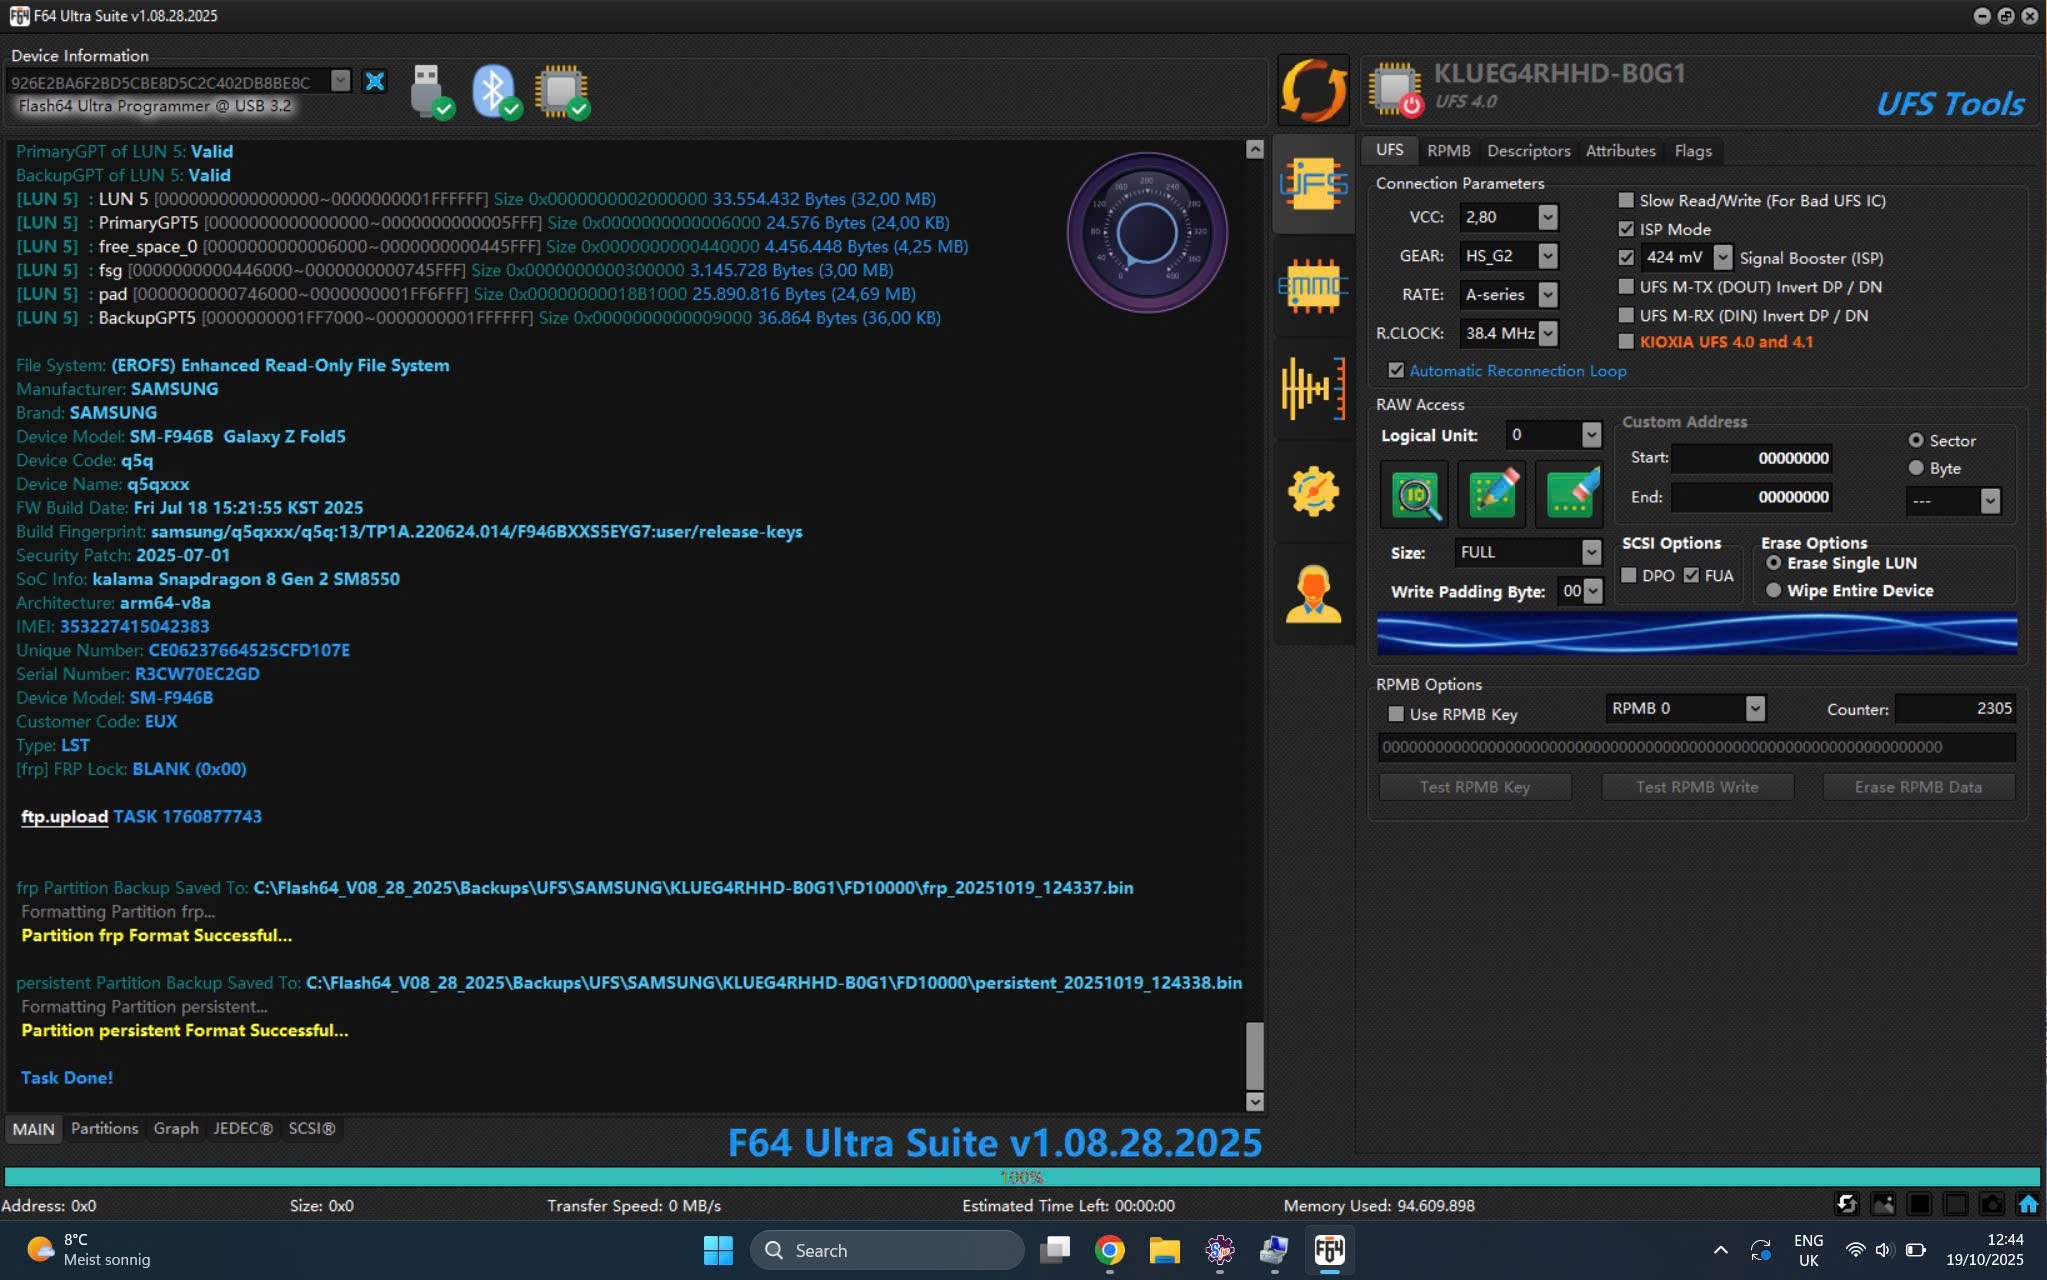Switch to the Partitions tab

(x=104, y=1128)
